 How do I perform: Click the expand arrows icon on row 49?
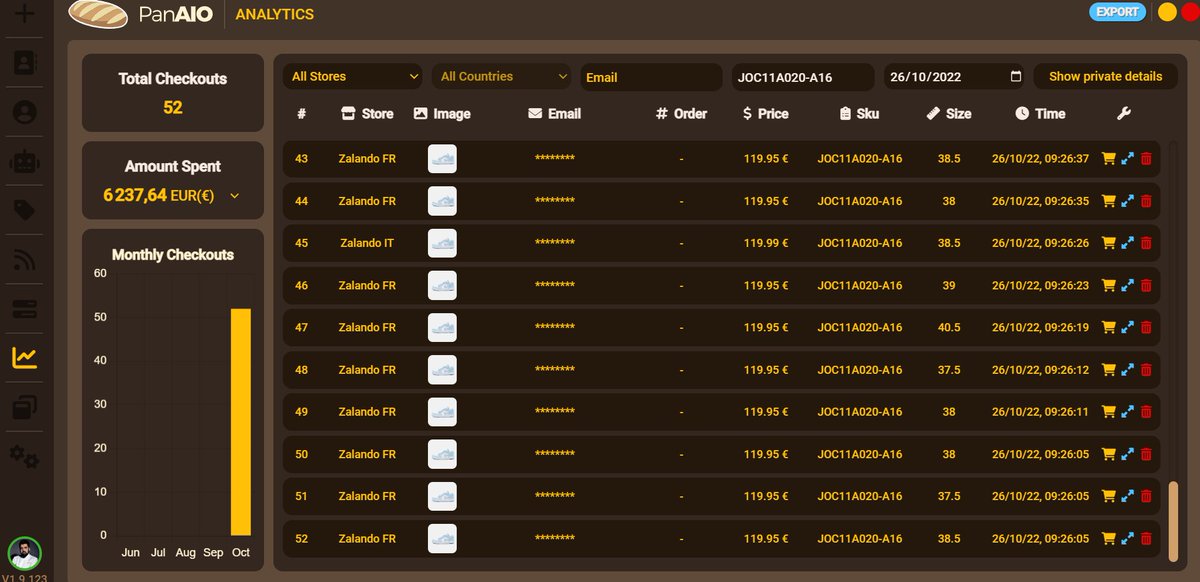1128,412
